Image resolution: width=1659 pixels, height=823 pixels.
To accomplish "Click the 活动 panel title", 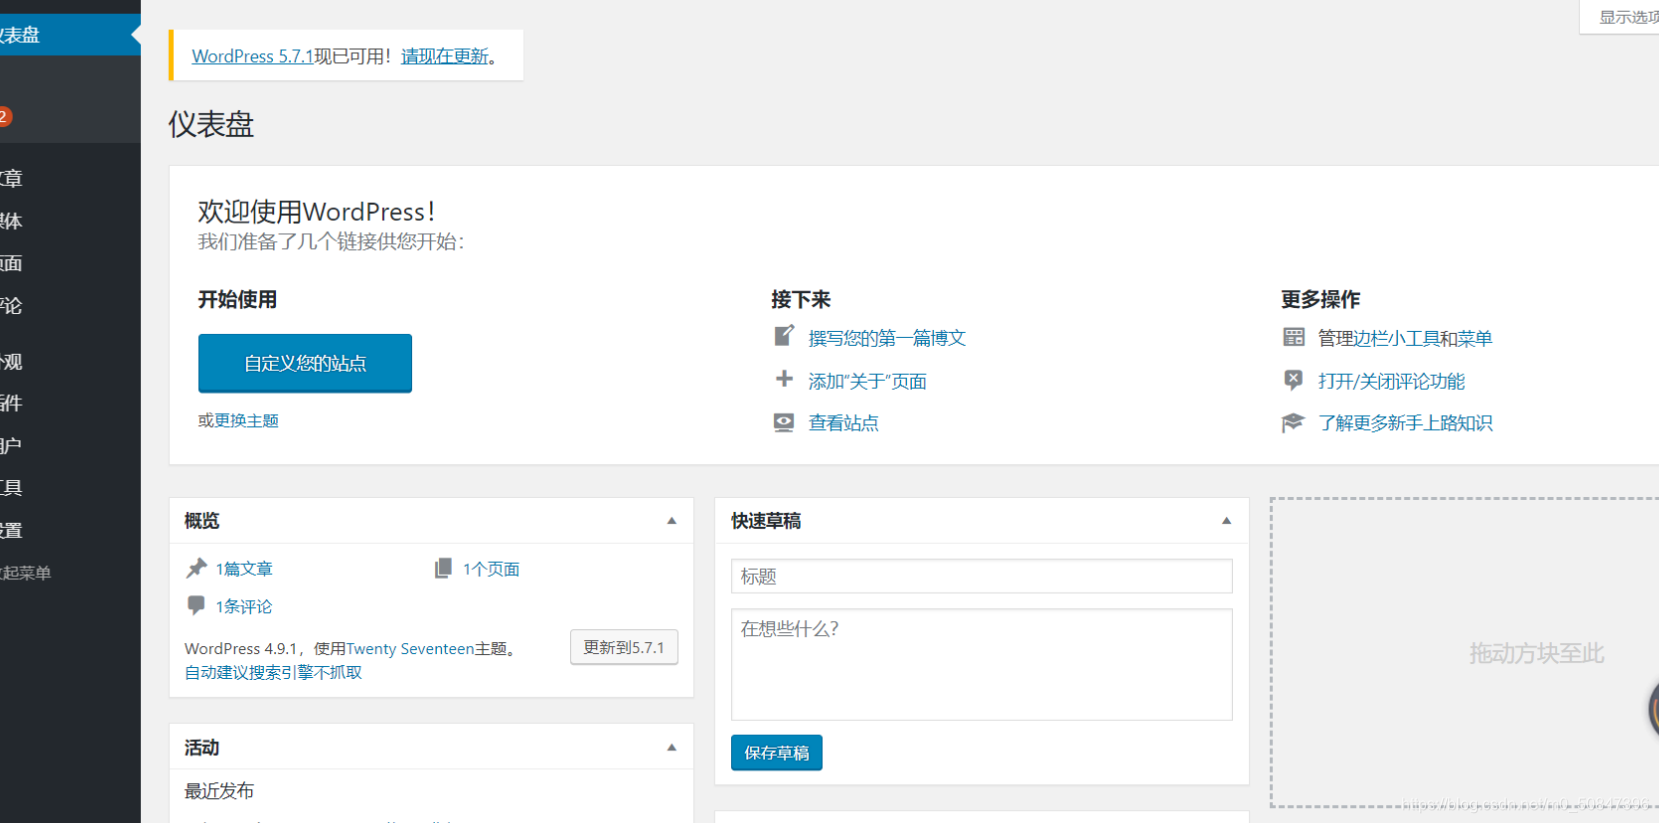I will coord(202,747).
